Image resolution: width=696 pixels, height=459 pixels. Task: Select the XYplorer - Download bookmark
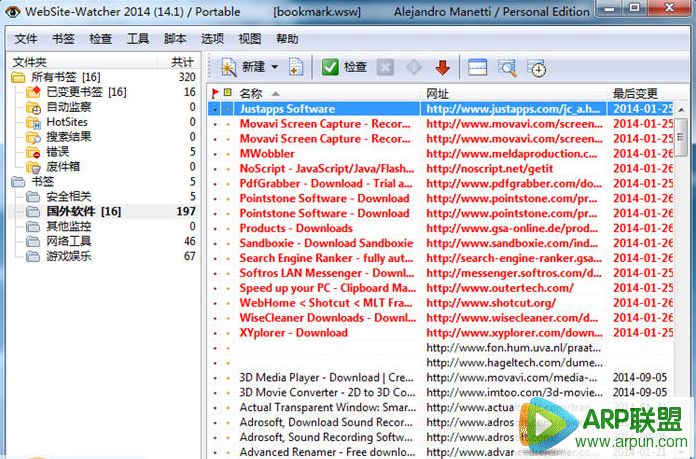293,333
